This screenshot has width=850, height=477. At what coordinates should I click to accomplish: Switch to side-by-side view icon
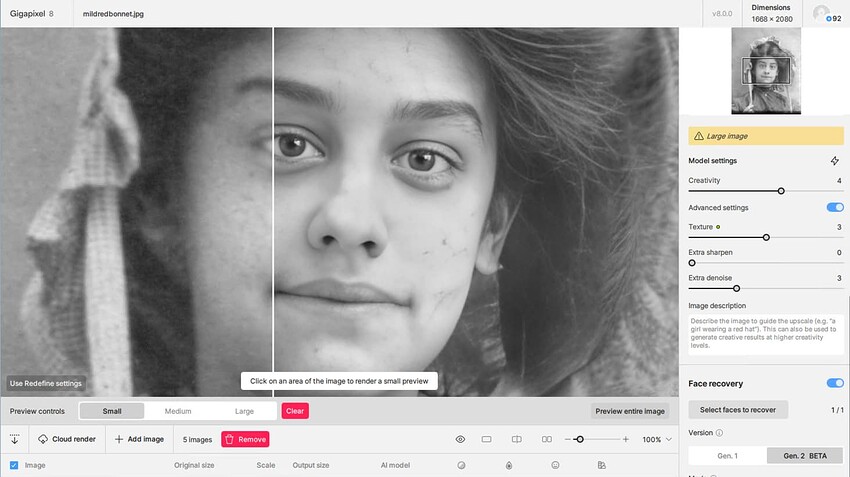pyautogui.click(x=546, y=439)
